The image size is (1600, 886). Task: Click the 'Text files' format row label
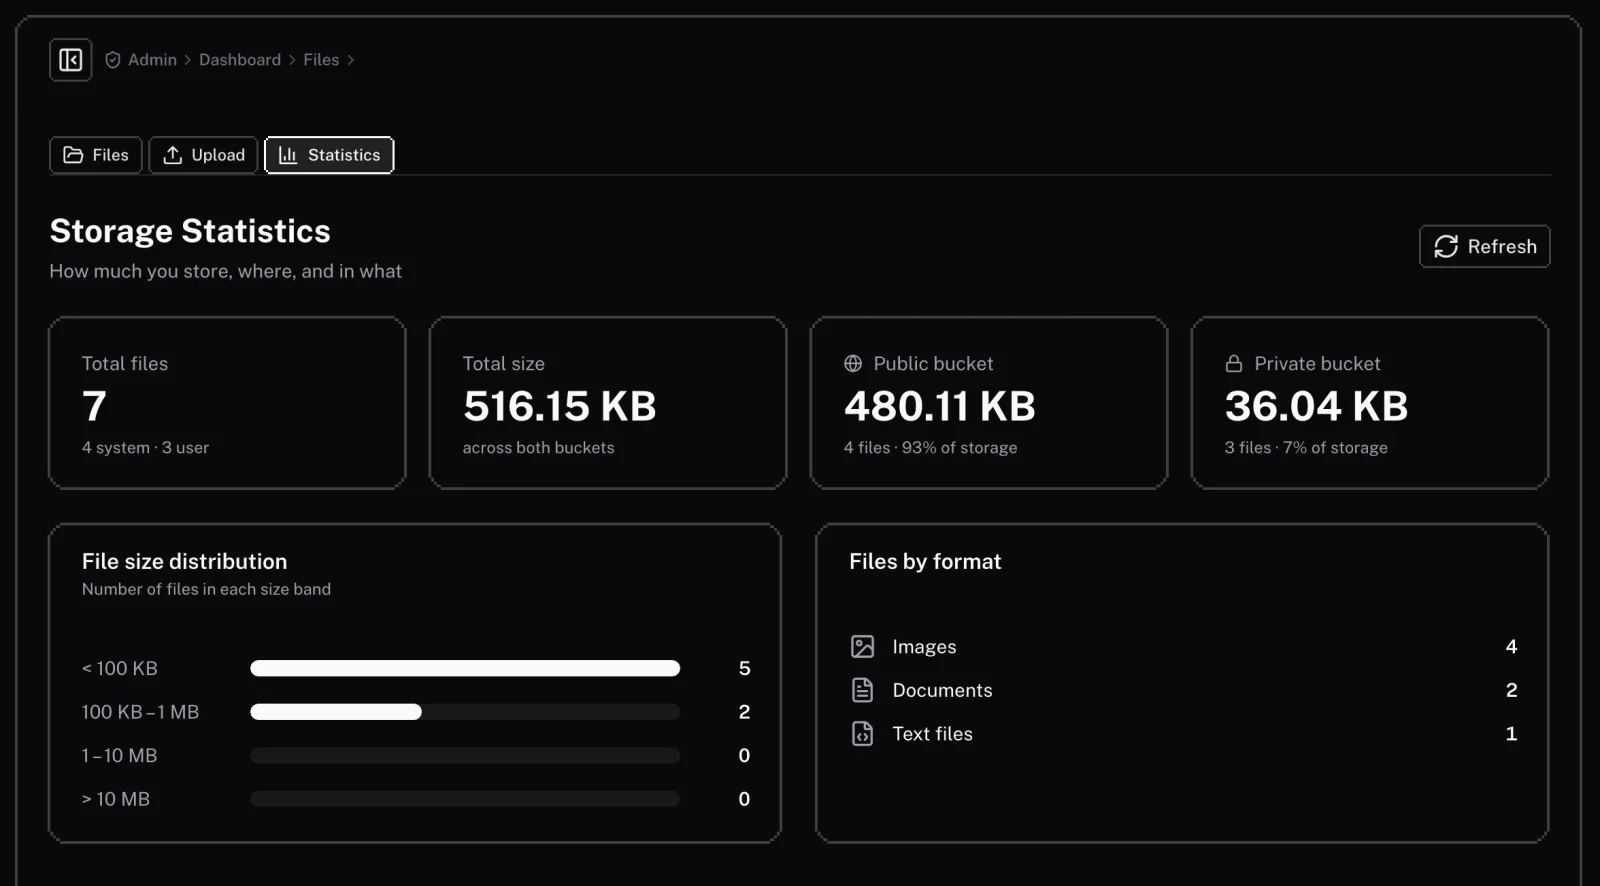pos(933,734)
